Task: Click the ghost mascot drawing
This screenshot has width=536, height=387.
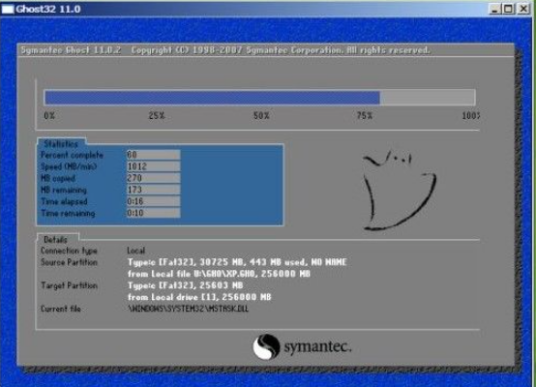Action: click(x=400, y=190)
